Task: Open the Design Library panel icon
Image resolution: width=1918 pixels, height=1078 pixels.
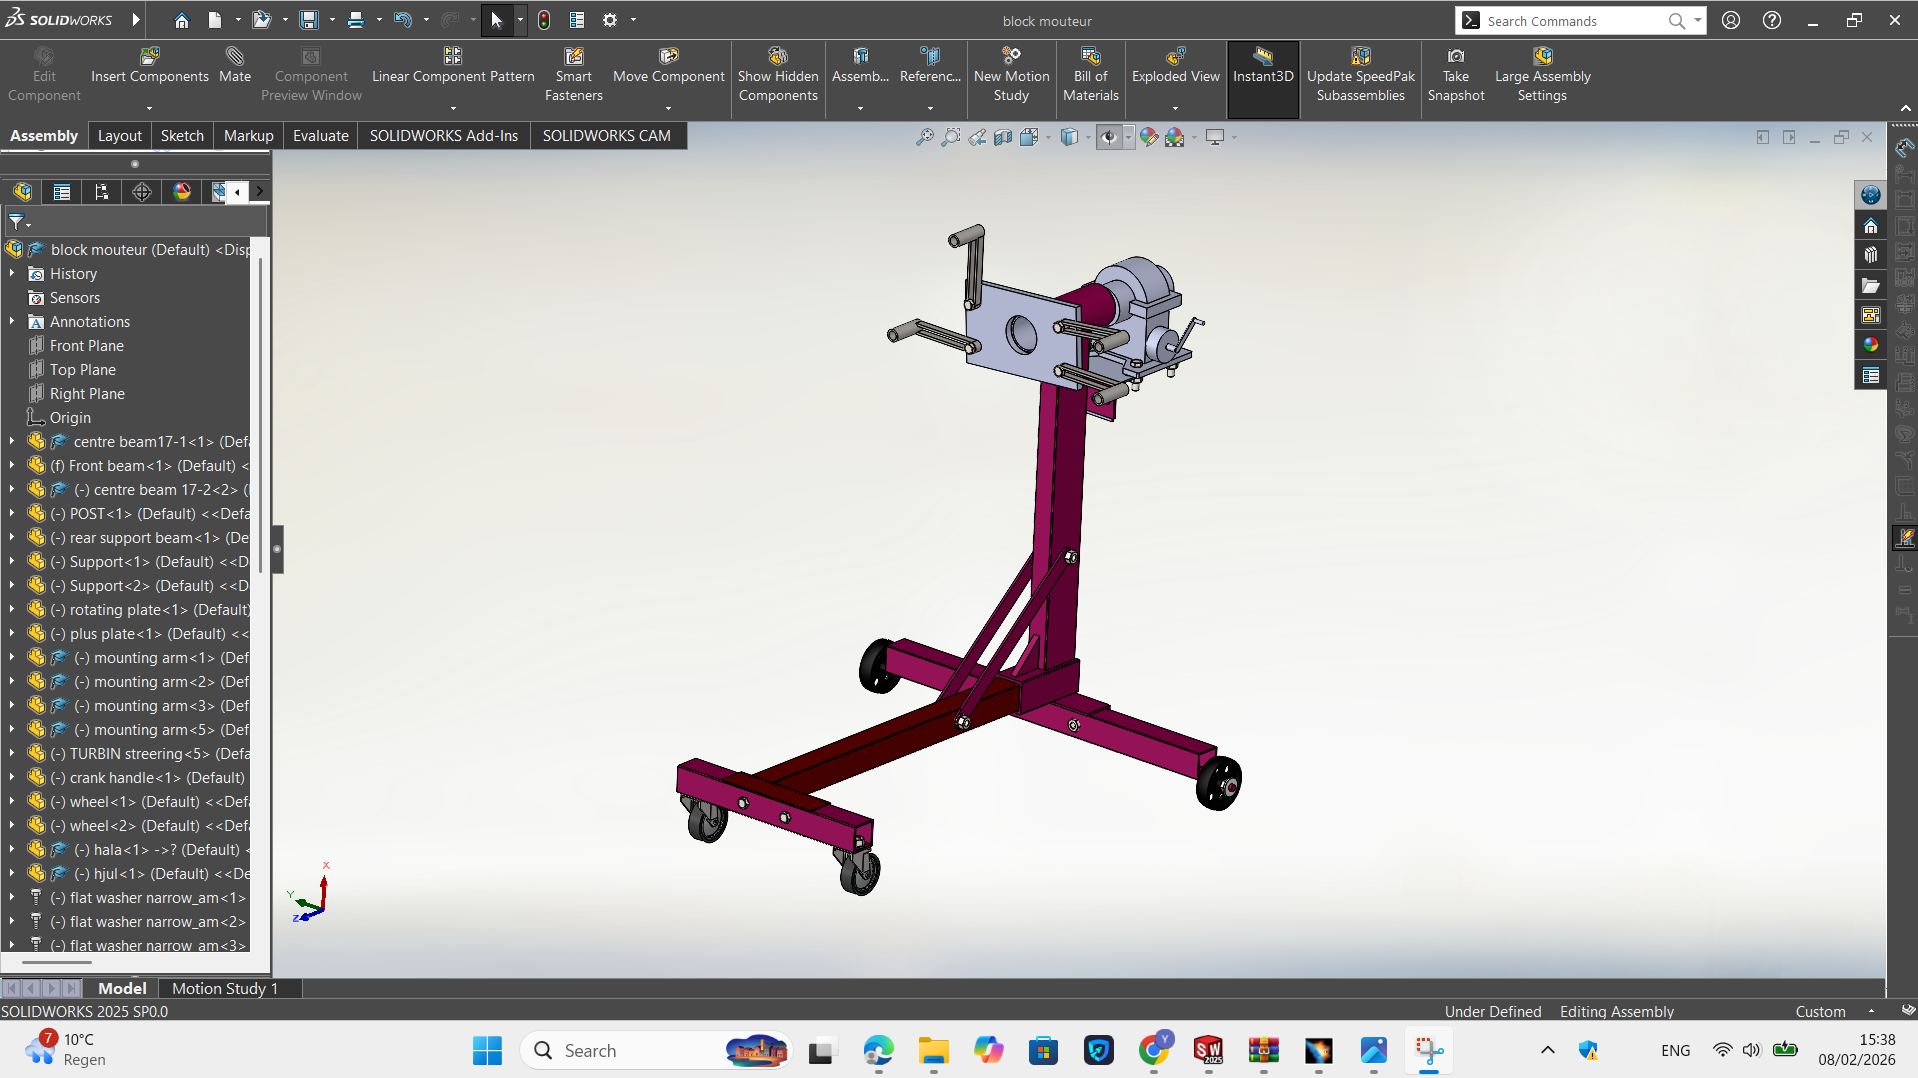Action: tap(1870, 255)
